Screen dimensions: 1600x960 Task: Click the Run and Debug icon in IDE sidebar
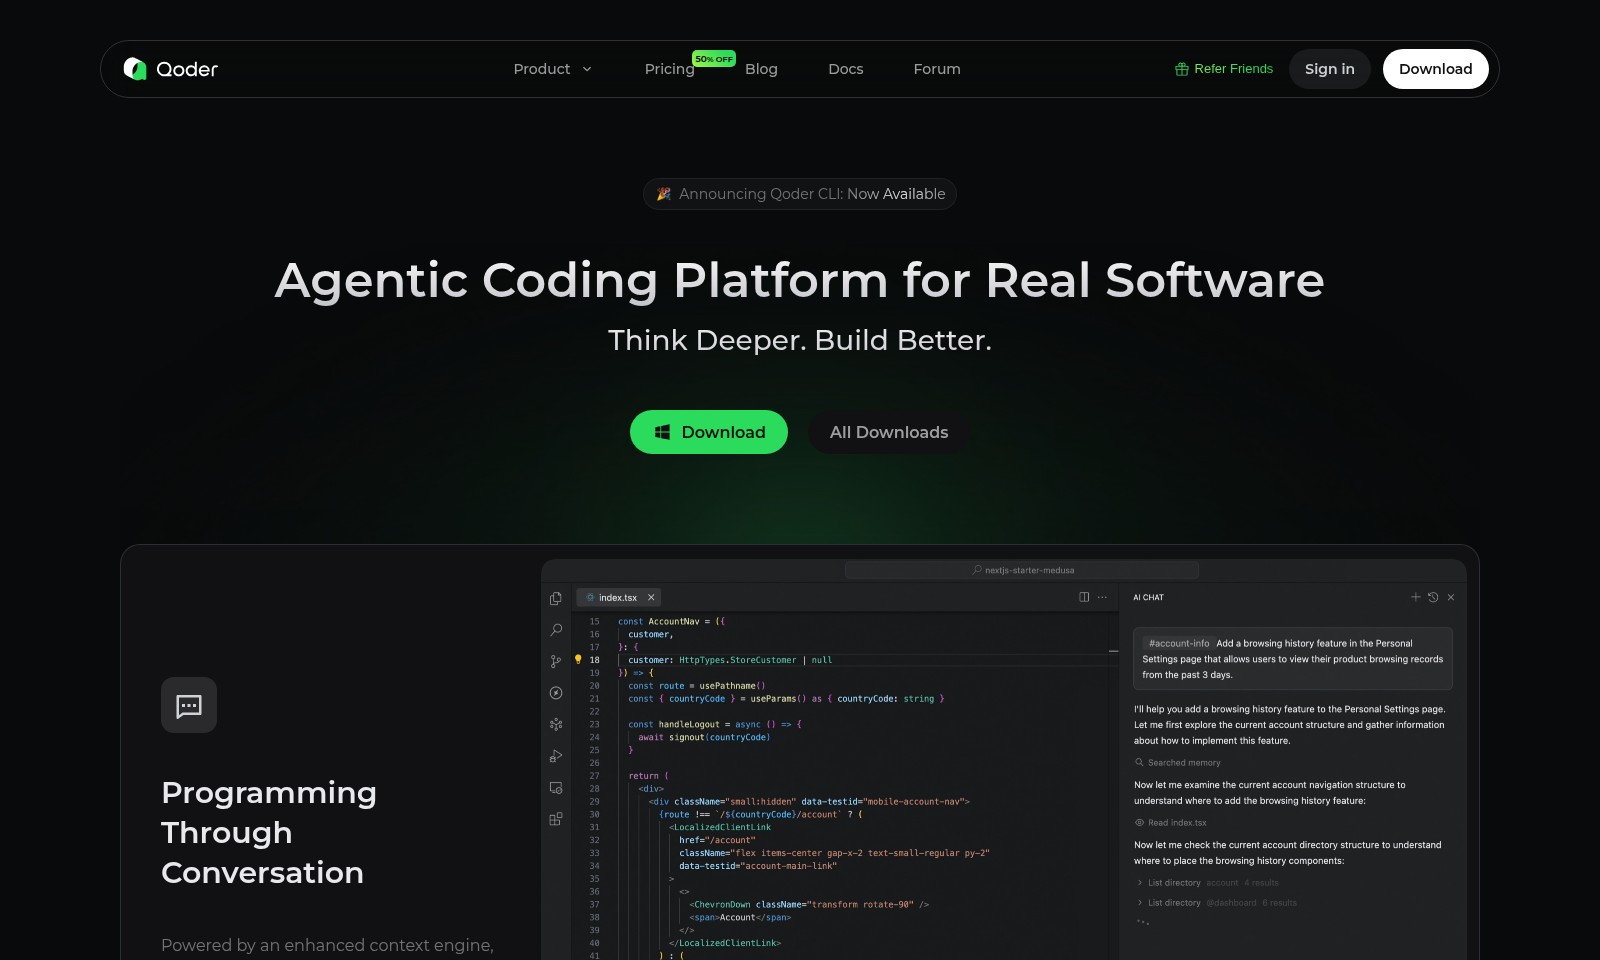(x=556, y=756)
